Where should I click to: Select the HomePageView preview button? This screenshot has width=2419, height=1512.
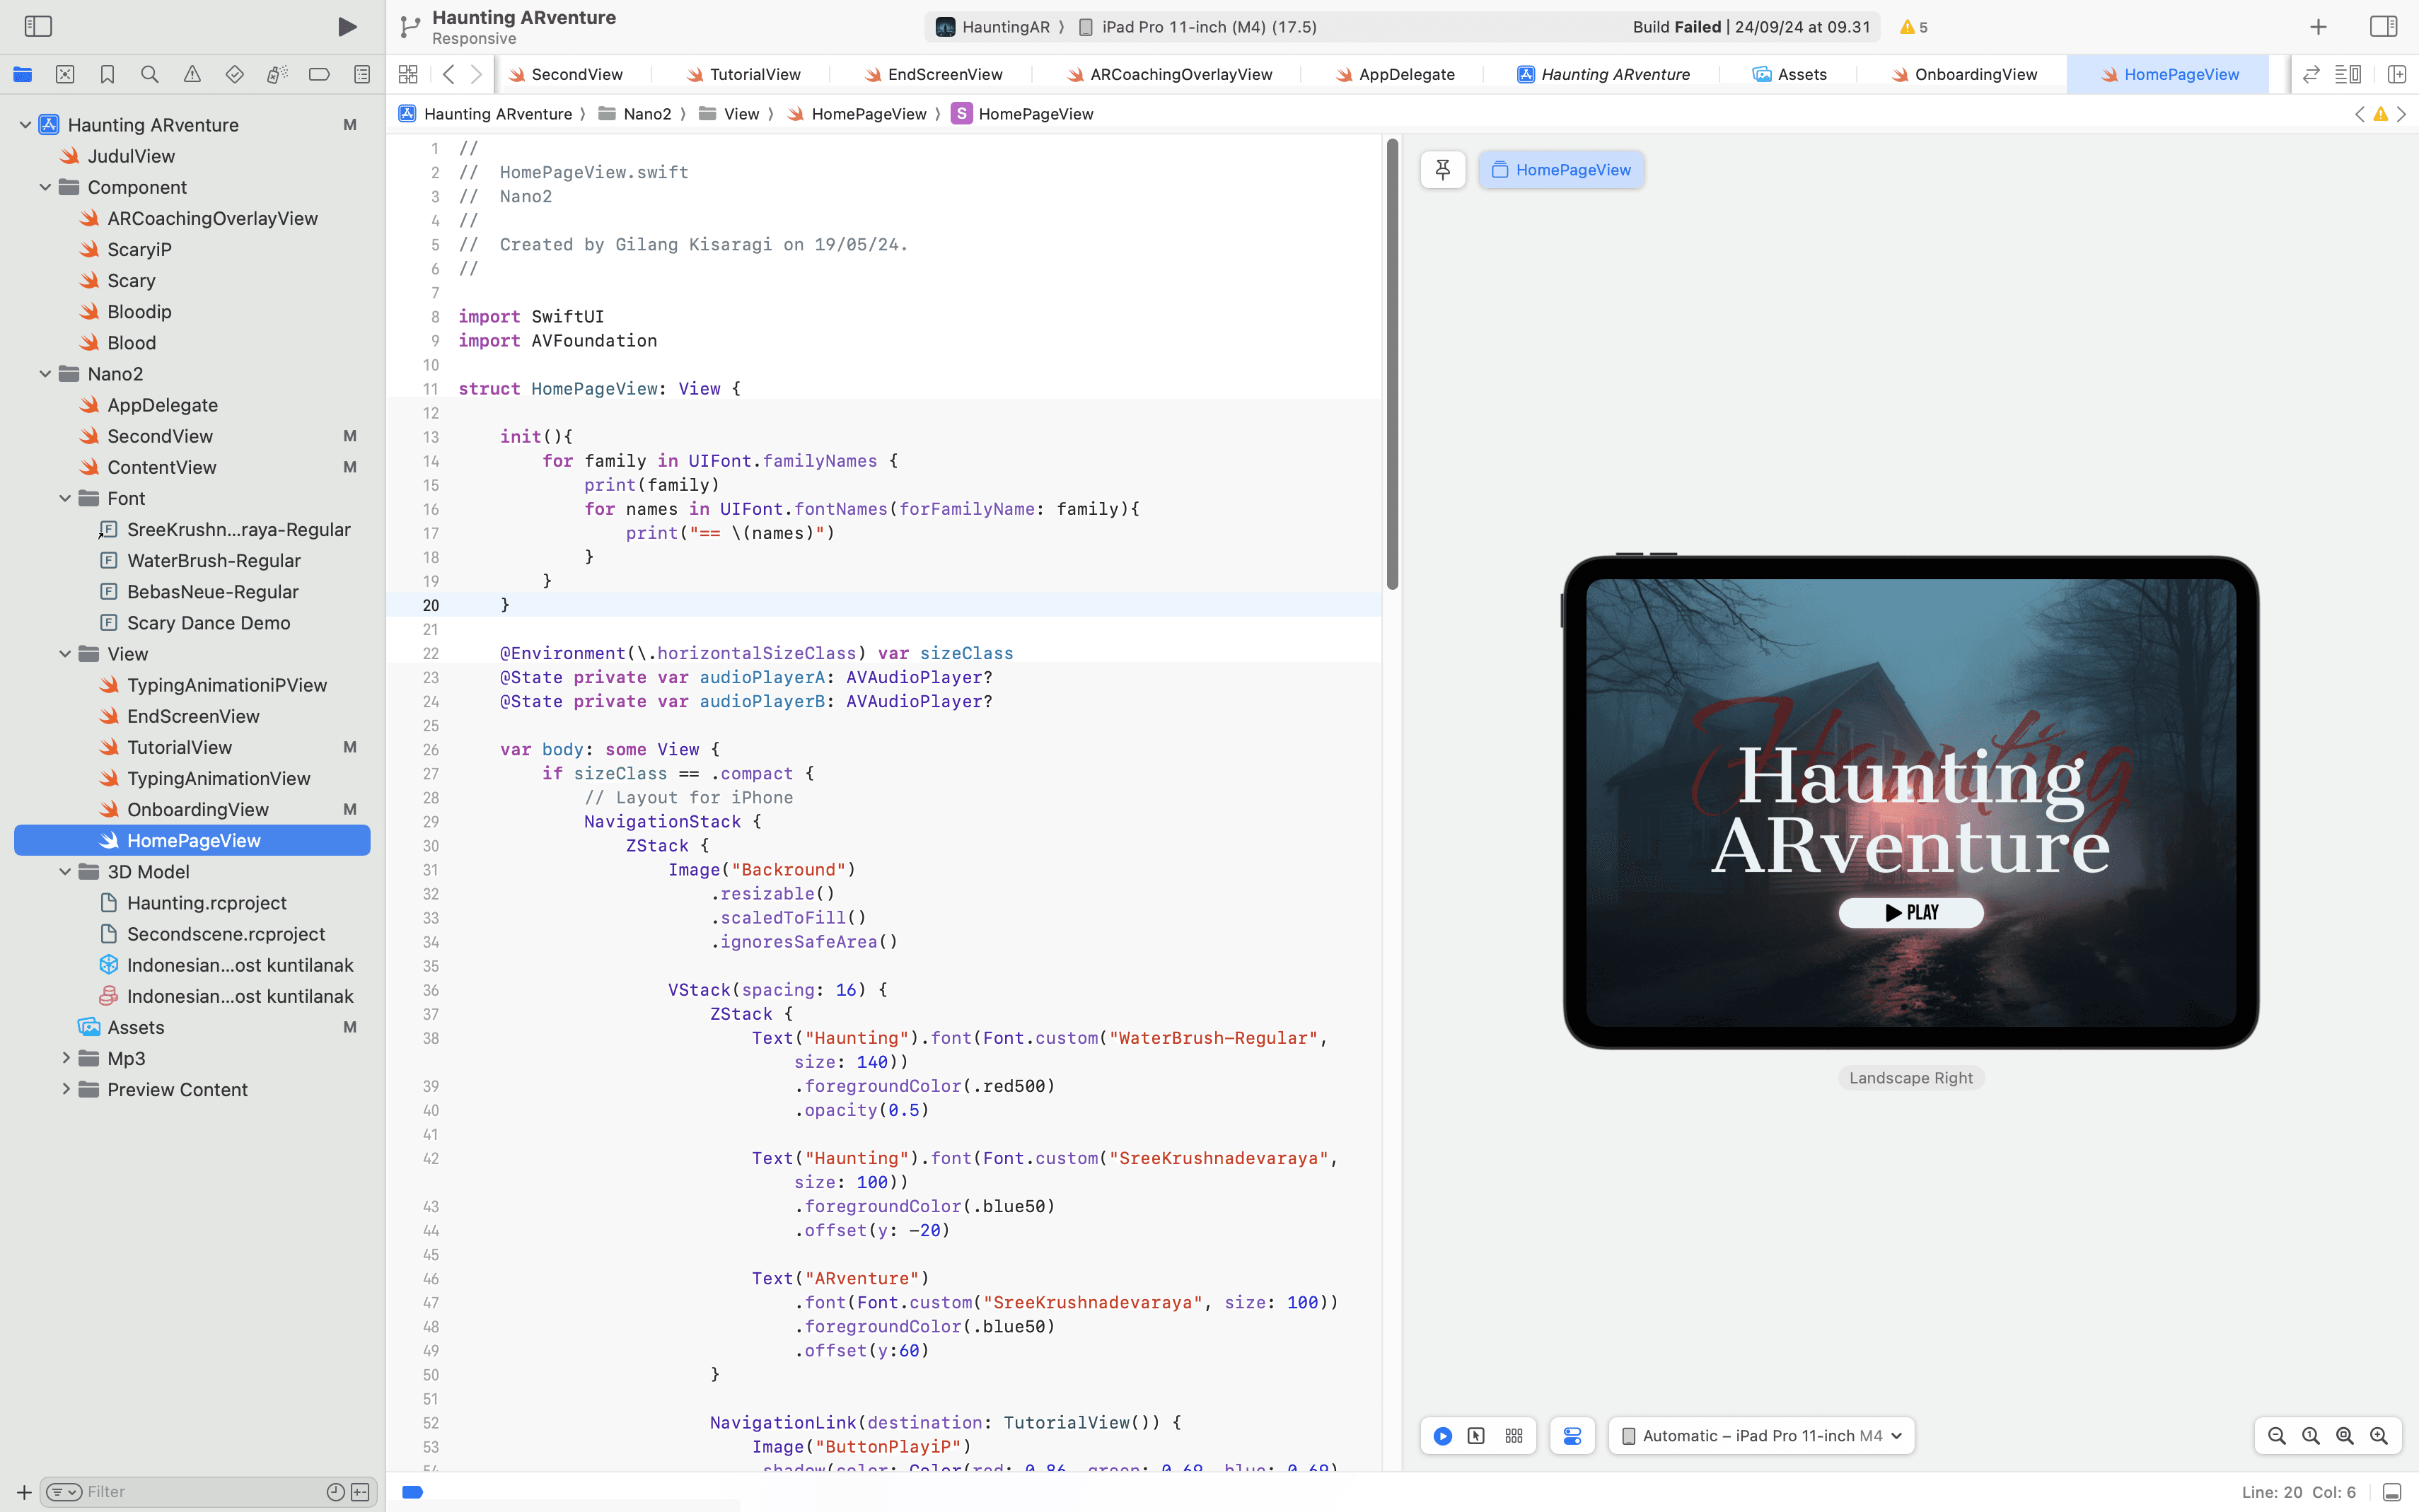[1561, 170]
